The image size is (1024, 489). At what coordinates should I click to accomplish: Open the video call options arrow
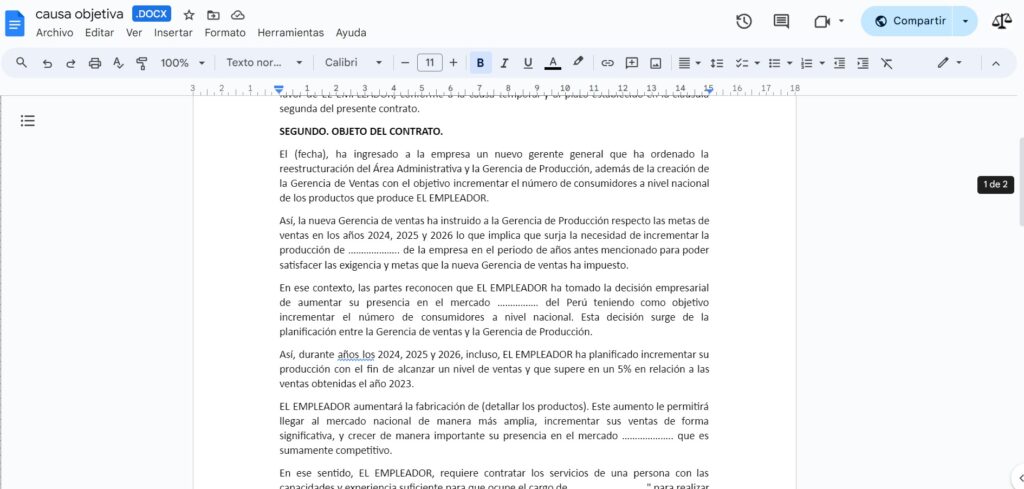click(841, 21)
